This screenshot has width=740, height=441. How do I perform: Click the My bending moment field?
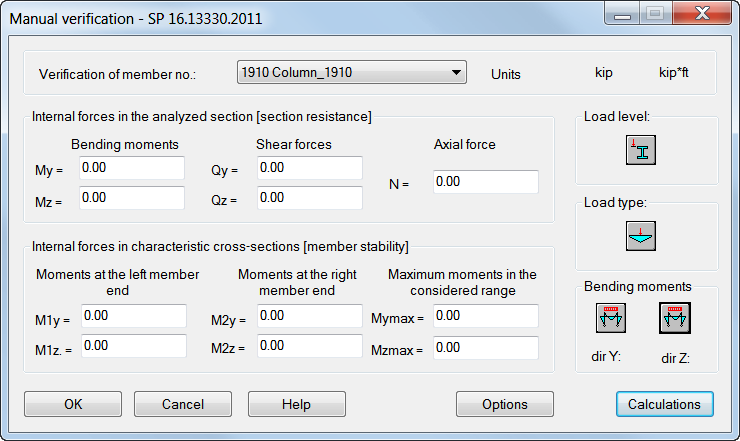(x=133, y=168)
